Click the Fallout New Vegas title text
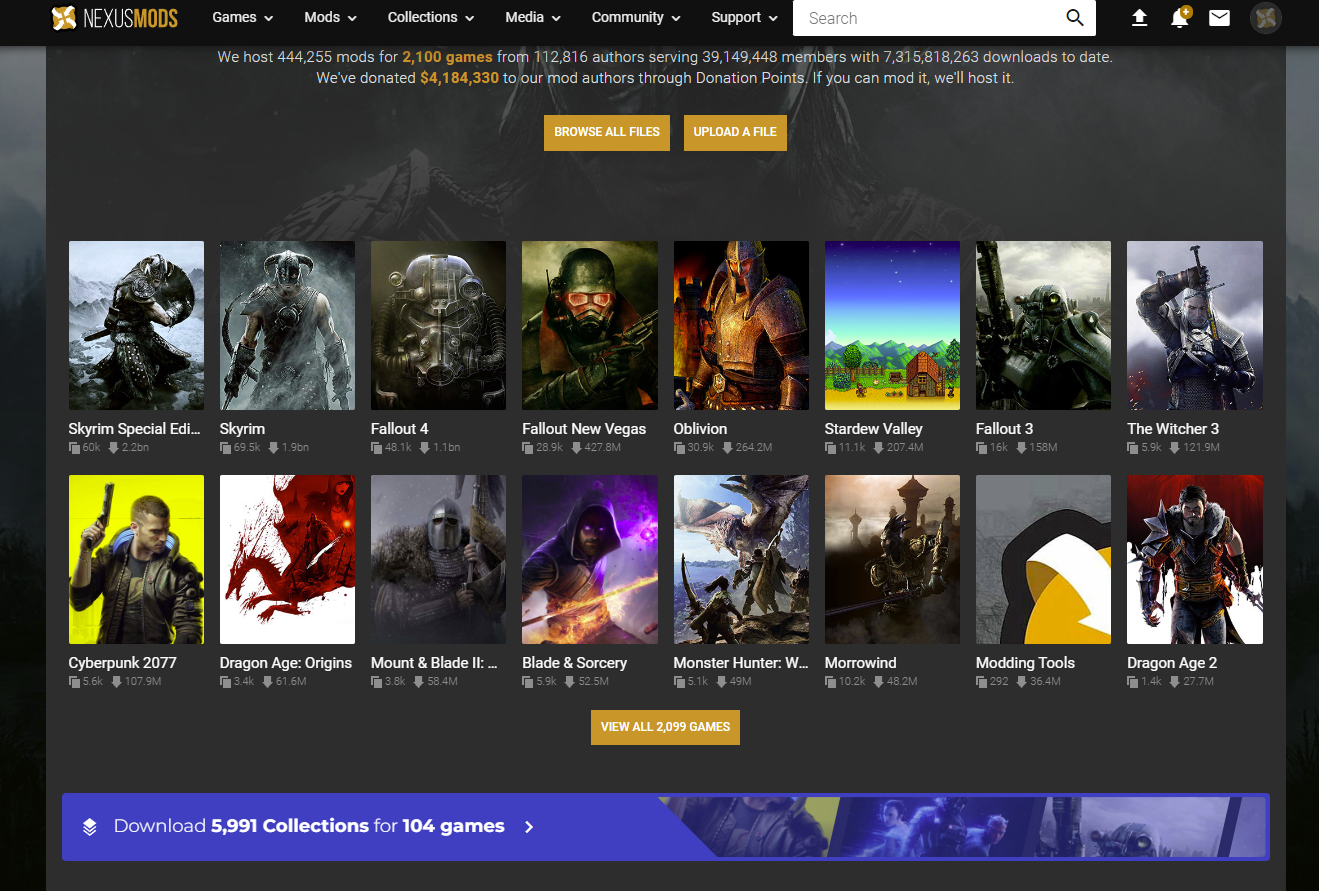Image resolution: width=1319 pixels, height=891 pixels. [584, 428]
